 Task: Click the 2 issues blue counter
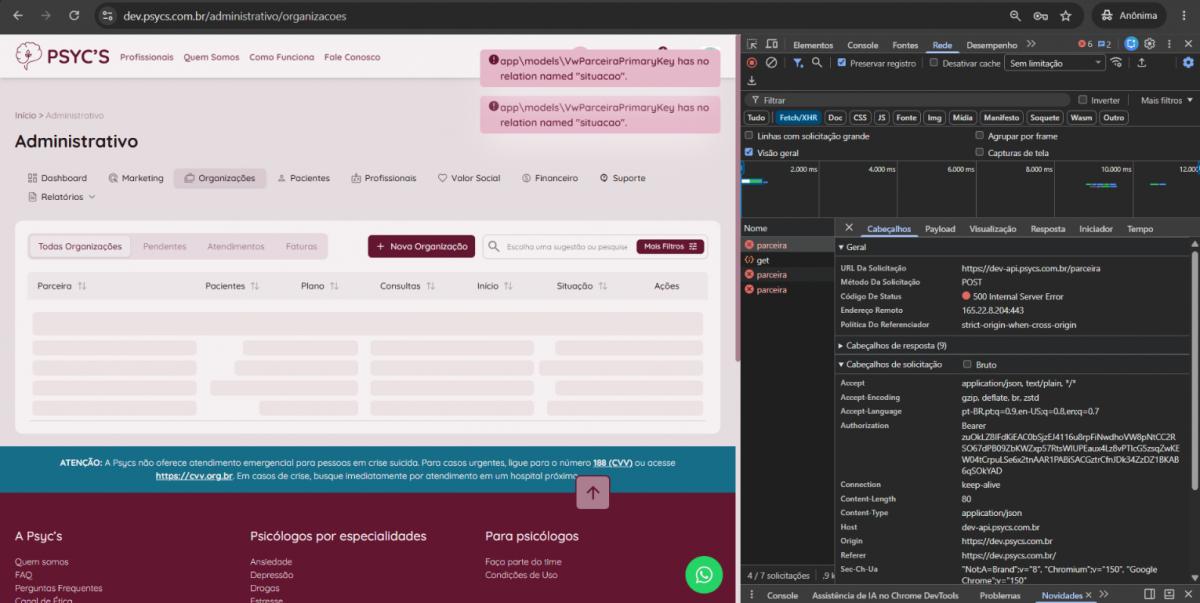point(1104,44)
